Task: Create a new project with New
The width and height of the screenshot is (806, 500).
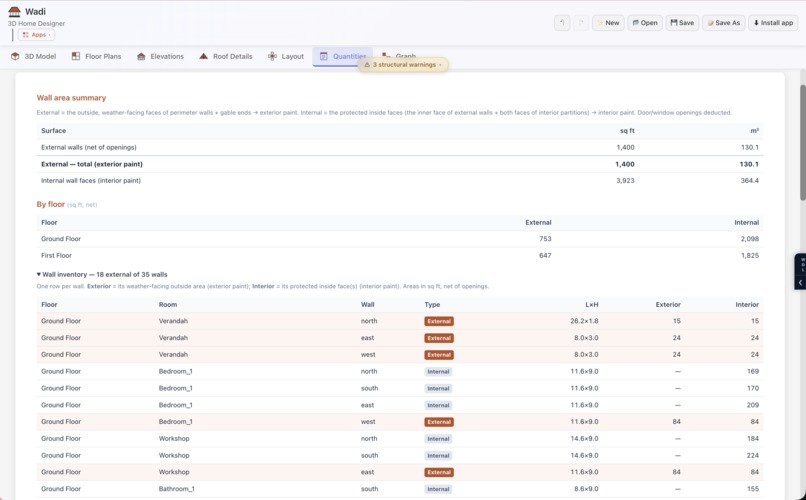Action: pyautogui.click(x=608, y=23)
